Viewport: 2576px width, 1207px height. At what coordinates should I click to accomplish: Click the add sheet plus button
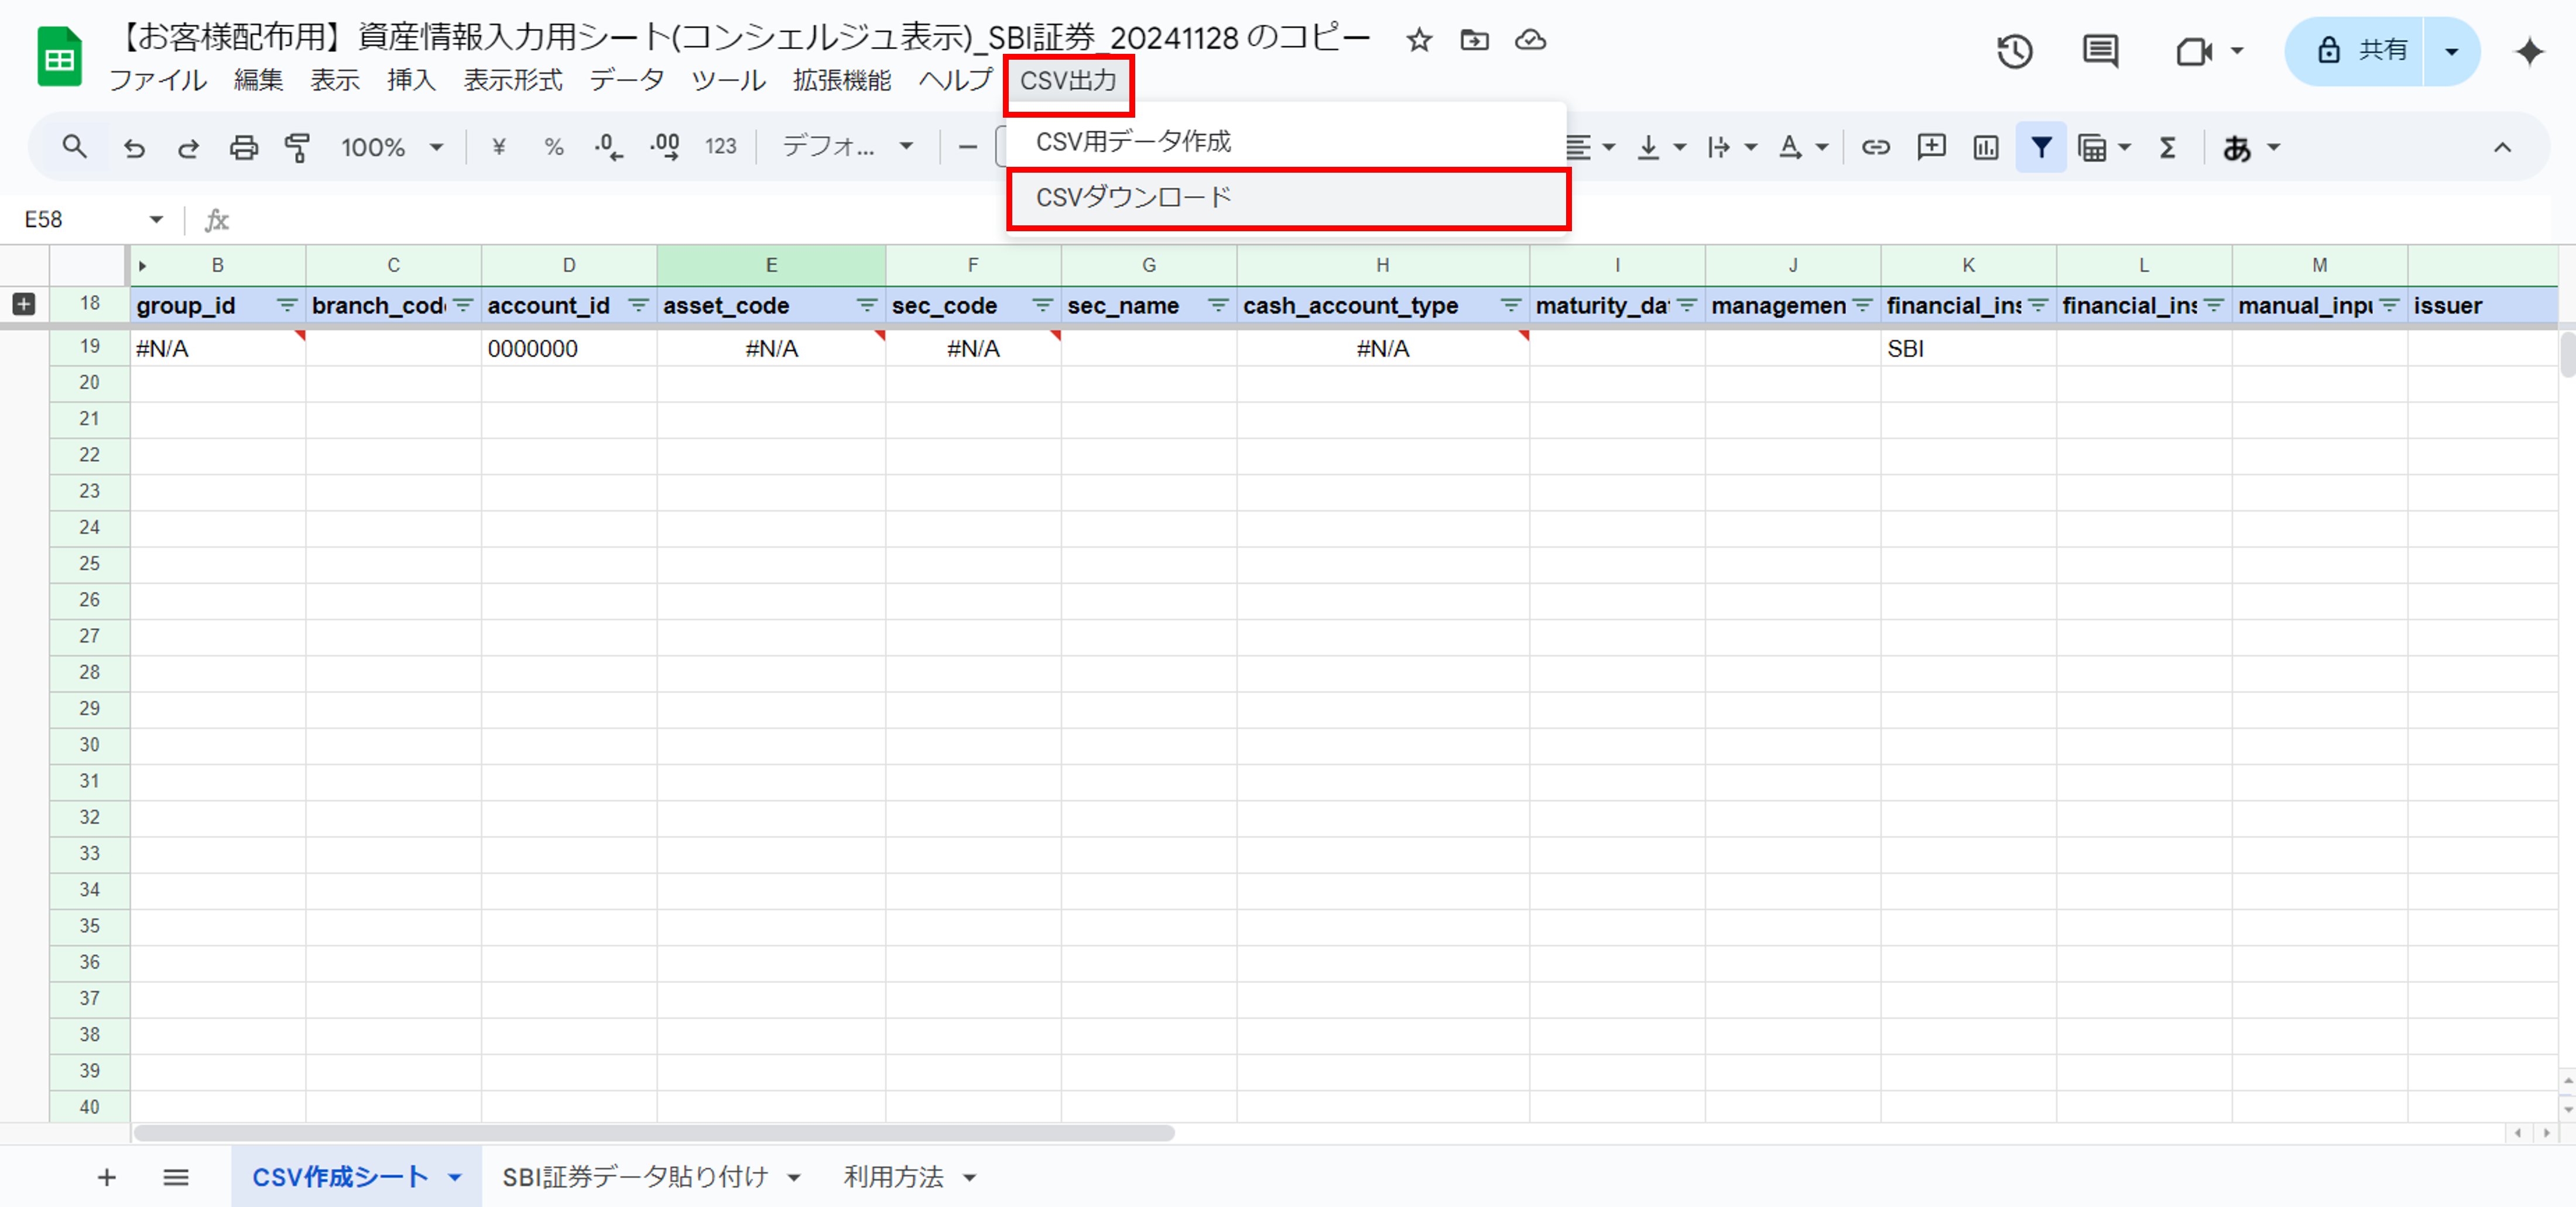click(106, 1178)
